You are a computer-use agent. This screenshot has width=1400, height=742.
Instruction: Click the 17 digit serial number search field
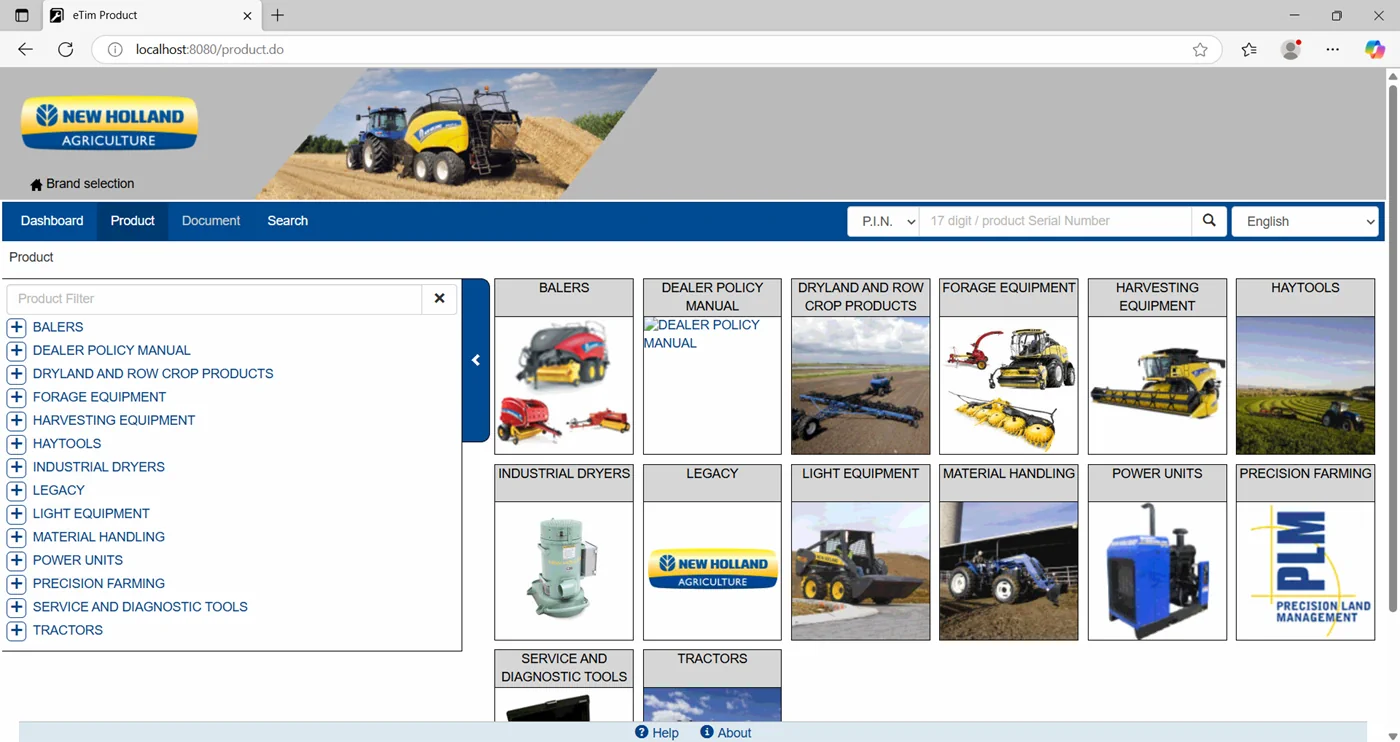[x=1055, y=221]
